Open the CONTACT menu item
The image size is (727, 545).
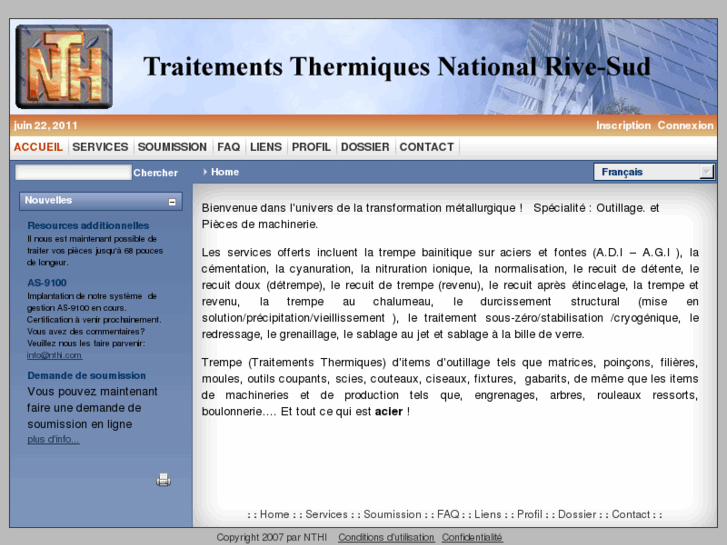tap(427, 147)
